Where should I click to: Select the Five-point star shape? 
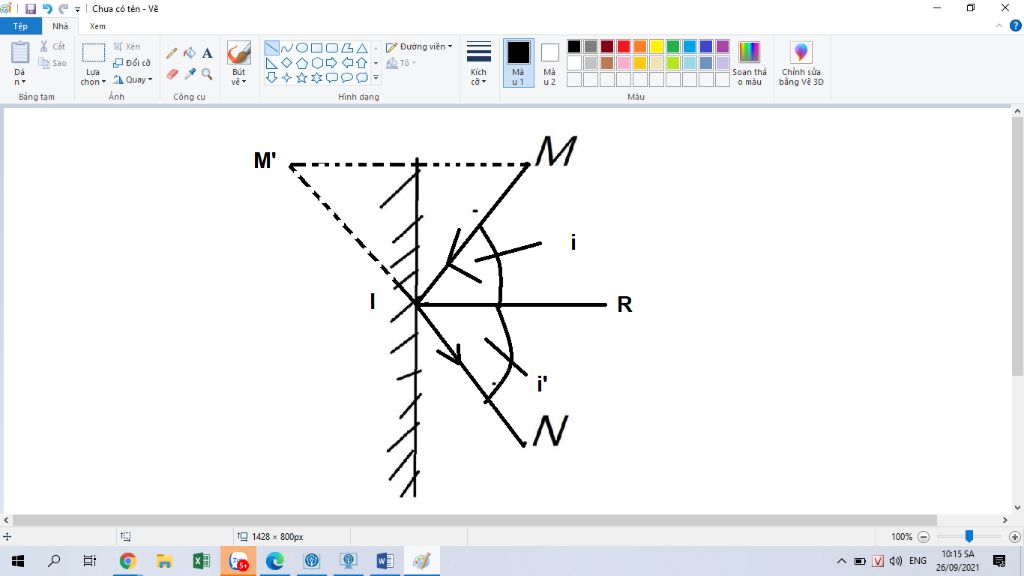tap(302, 78)
